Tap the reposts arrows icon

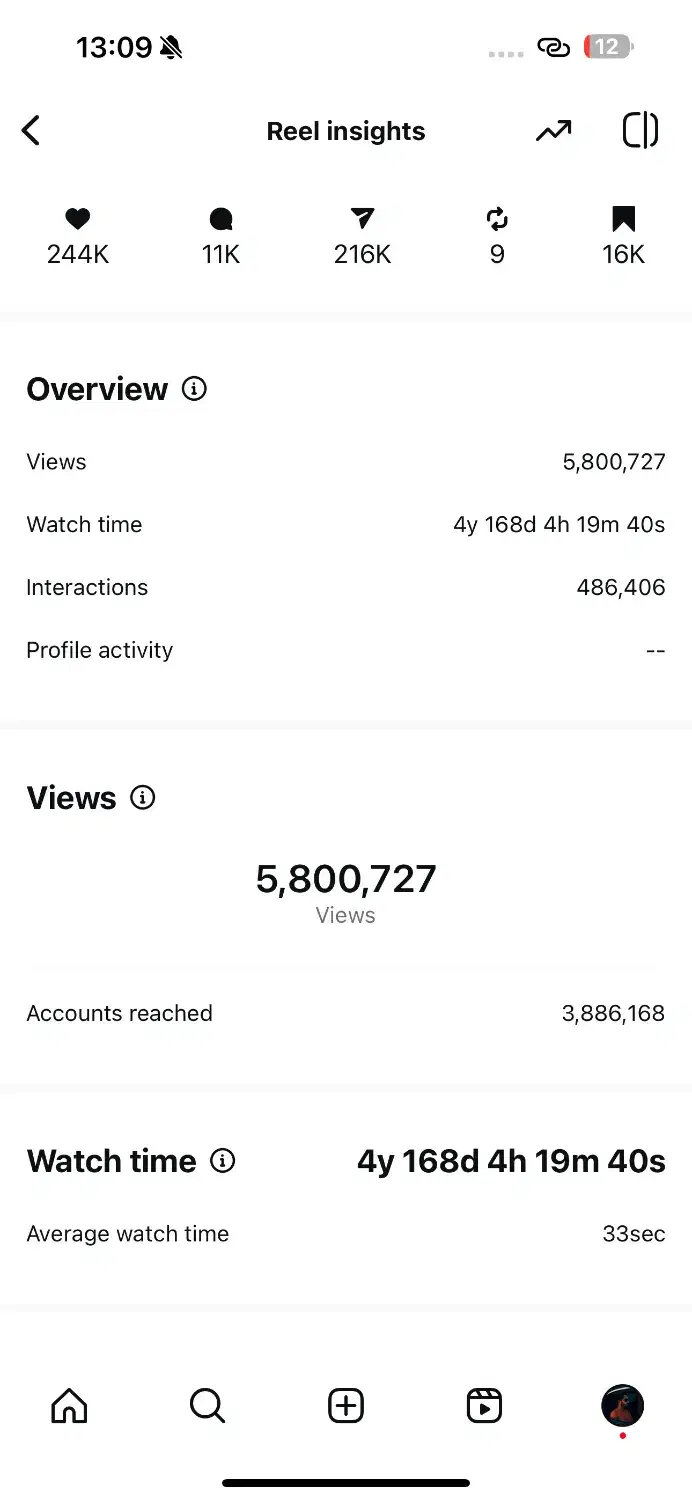click(x=497, y=219)
